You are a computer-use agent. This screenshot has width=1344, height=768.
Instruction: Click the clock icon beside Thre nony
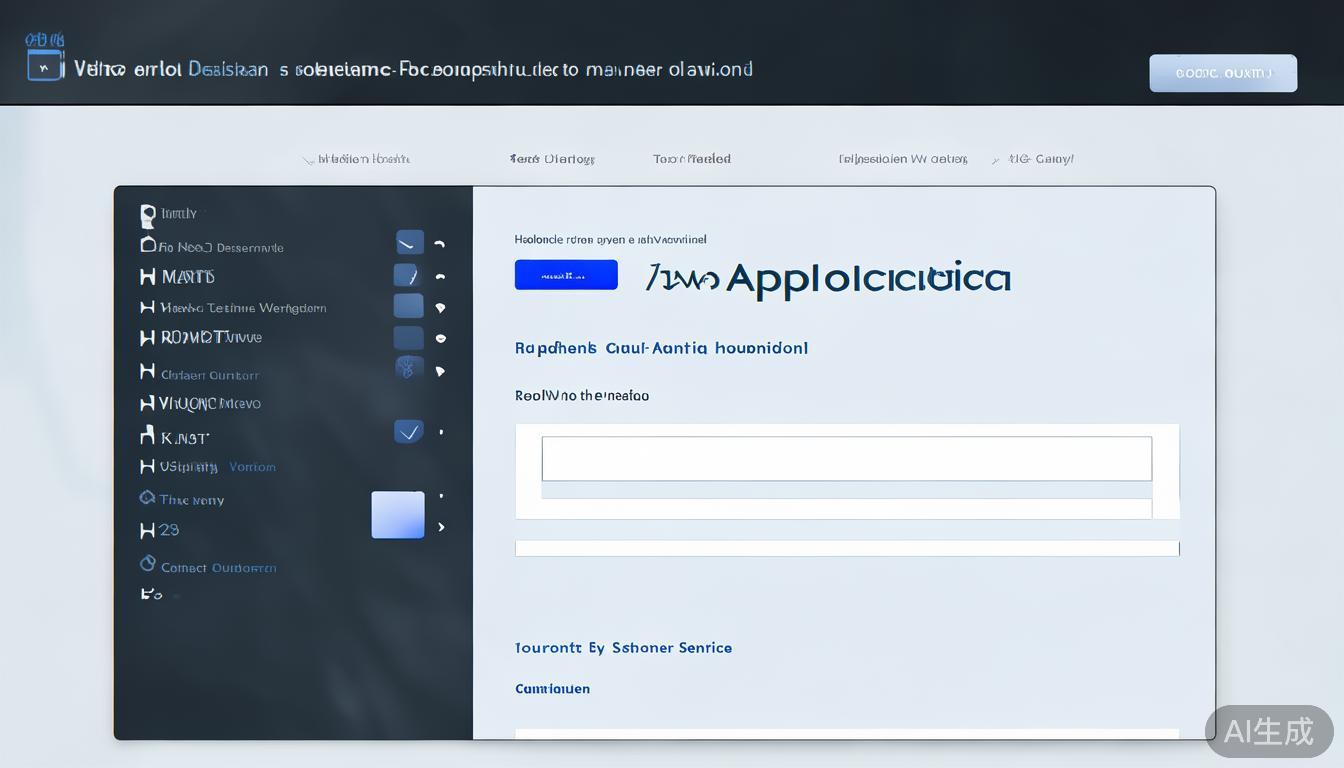pyautogui.click(x=147, y=498)
